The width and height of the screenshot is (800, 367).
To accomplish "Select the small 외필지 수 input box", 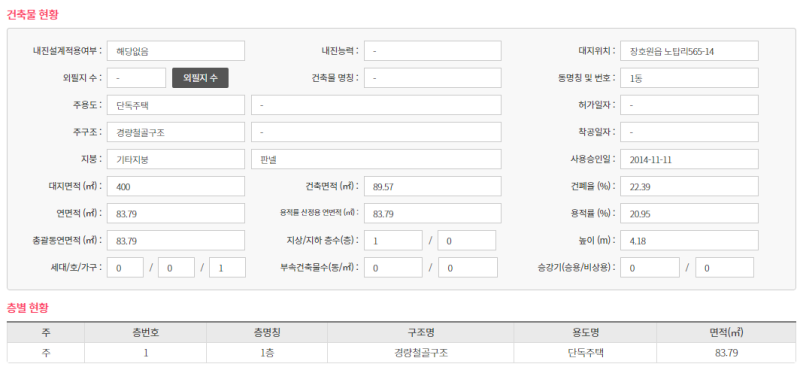I will (x=136, y=78).
